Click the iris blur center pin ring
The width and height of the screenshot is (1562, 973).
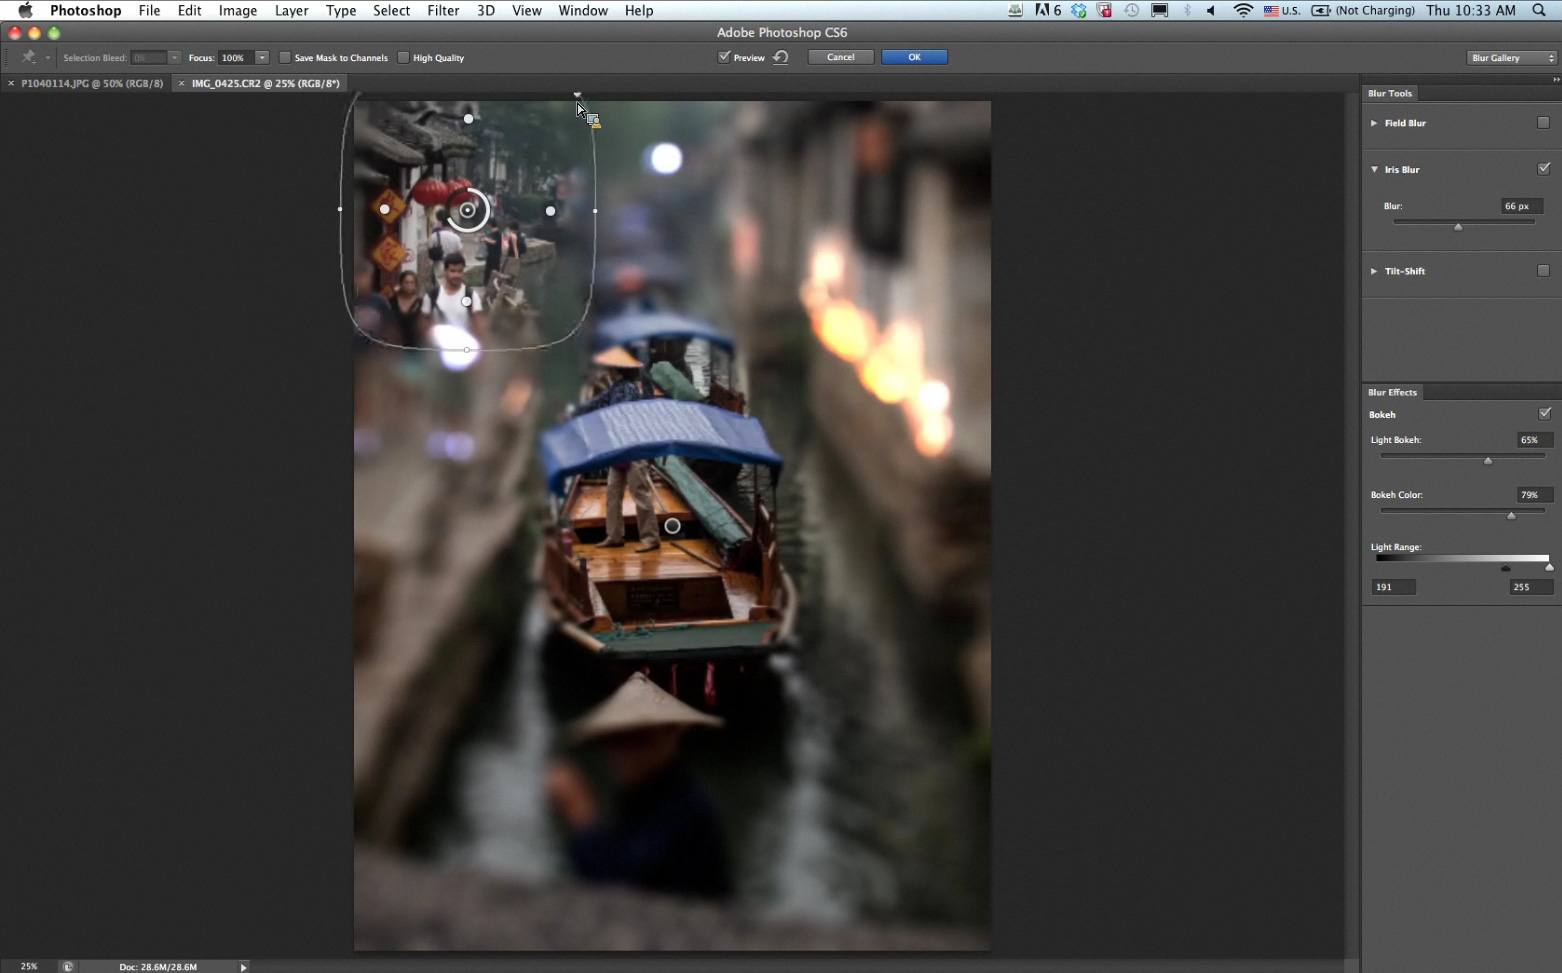point(467,210)
